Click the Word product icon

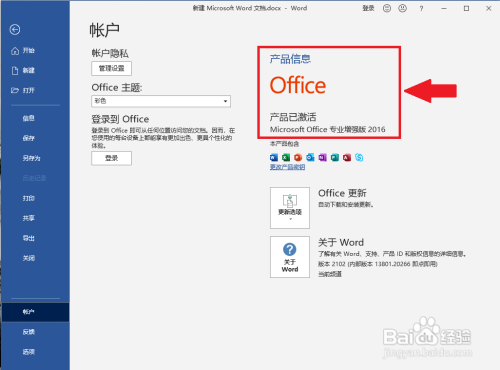tap(274, 157)
